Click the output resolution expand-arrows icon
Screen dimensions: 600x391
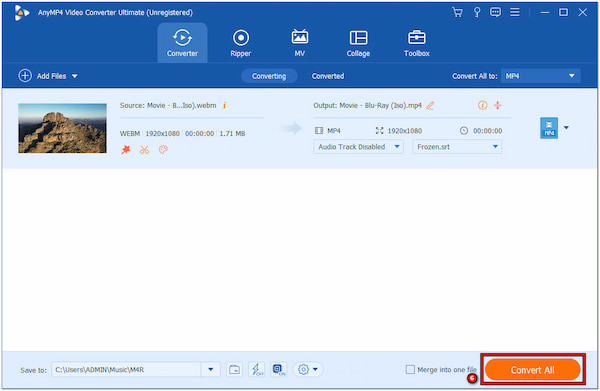(379, 131)
